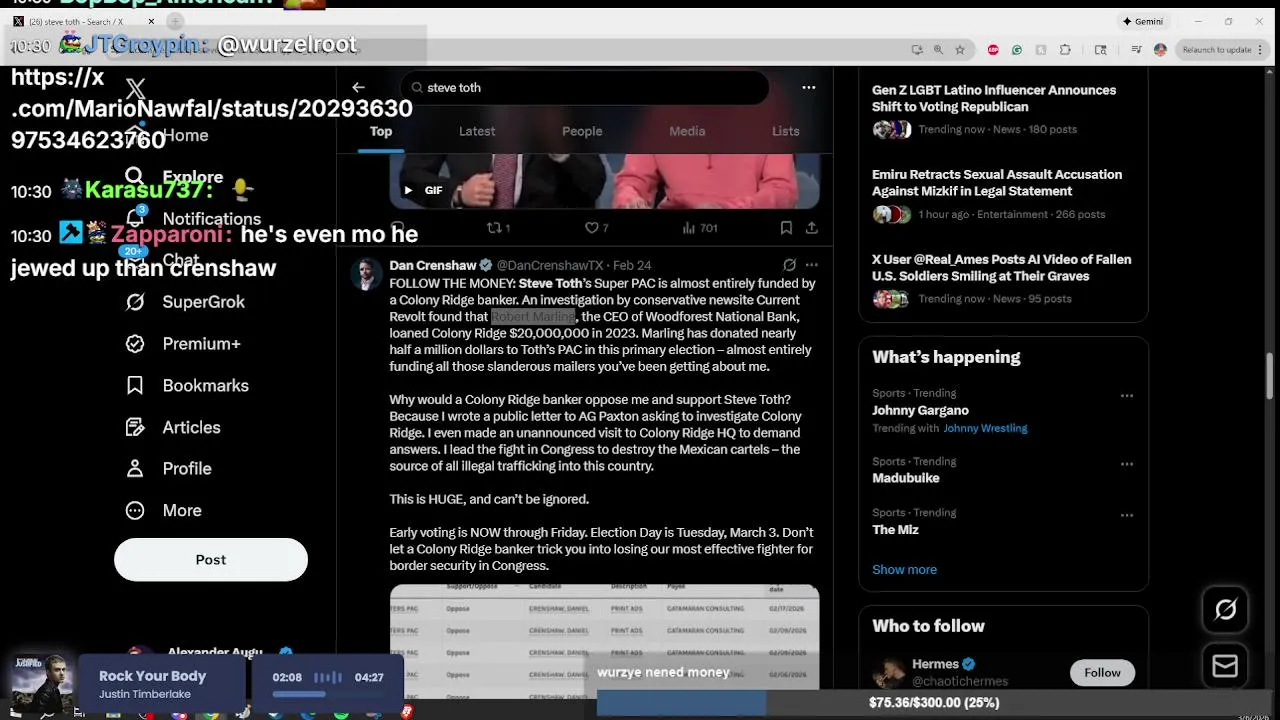This screenshot has width=1280, height=720.
Task: Click highlighted name Robert Marling in post
Action: tap(533, 316)
